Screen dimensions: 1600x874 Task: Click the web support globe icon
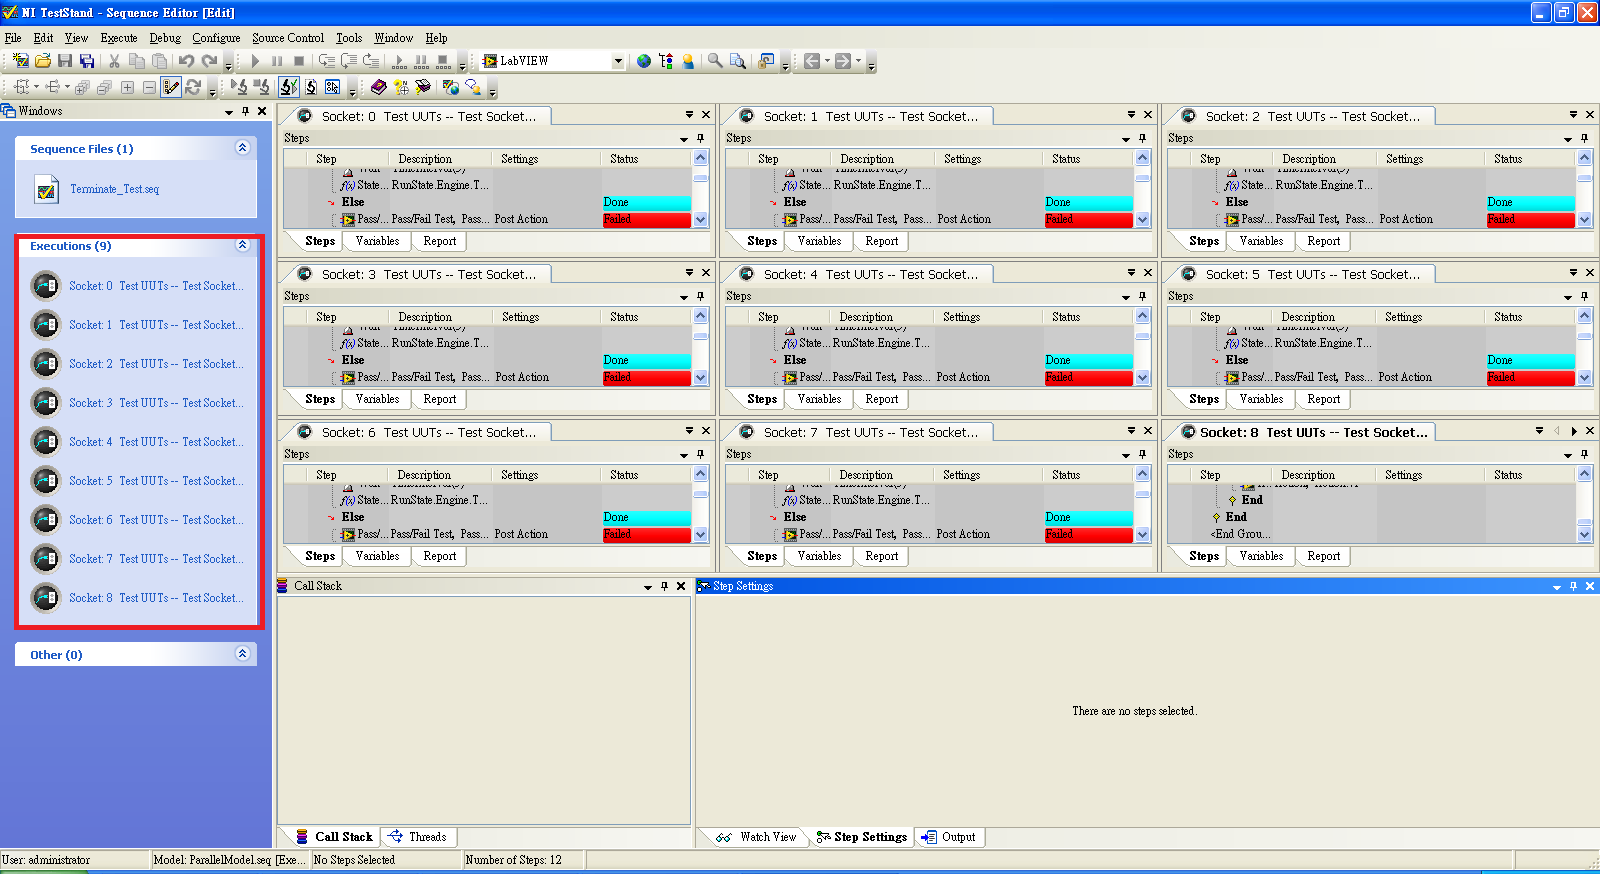click(x=450, y=87)
